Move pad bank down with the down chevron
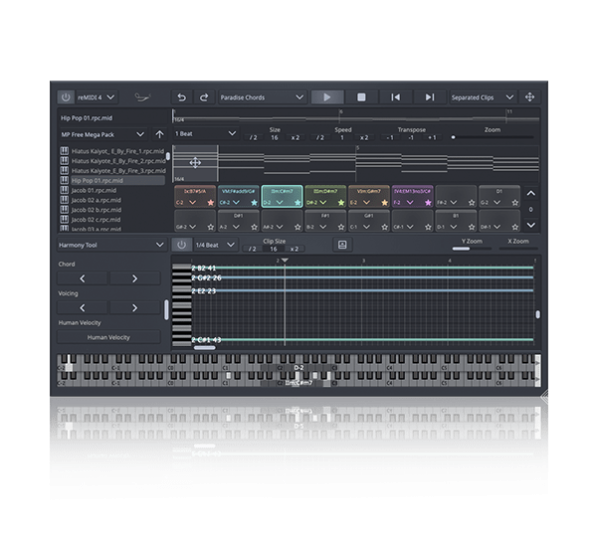The width and height of the screenshot is (597, 540). click(531, 225)
